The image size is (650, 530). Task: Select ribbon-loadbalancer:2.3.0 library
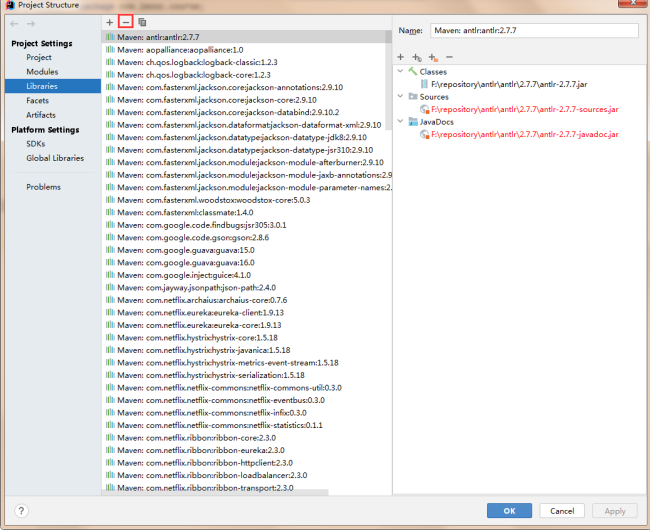pyautogui.click(x=247, y=475)
